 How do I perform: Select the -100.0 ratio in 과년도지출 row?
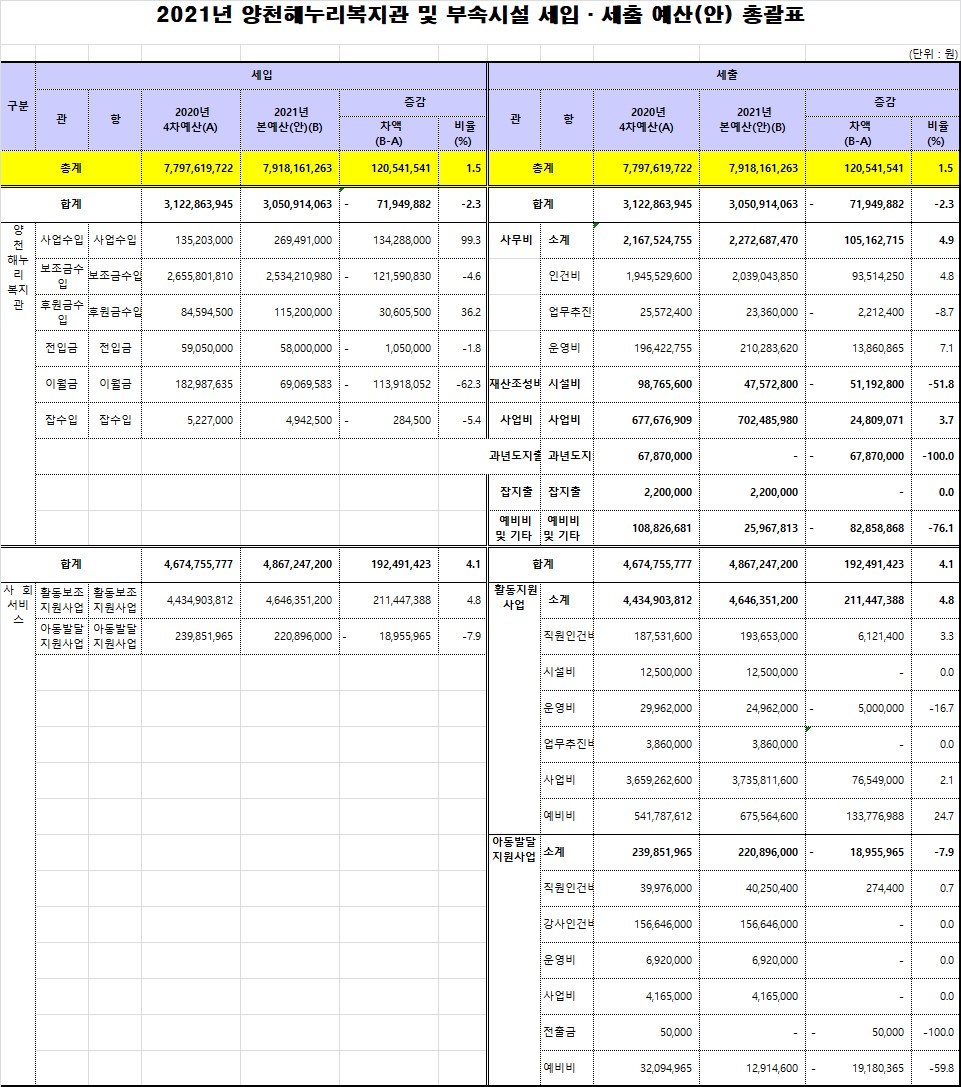(934, 456)
